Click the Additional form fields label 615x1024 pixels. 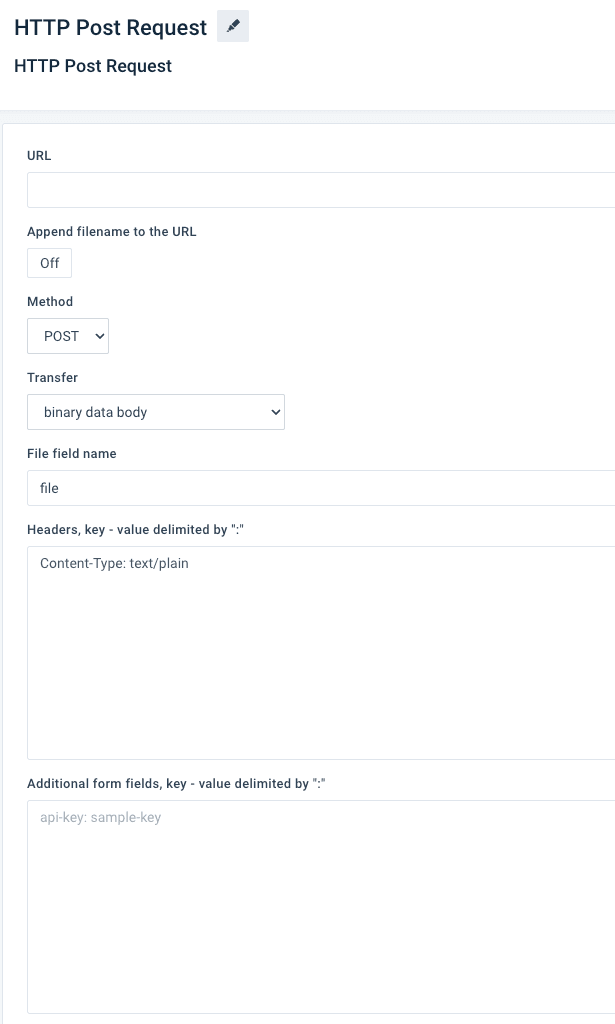click(x=177, y=784)
